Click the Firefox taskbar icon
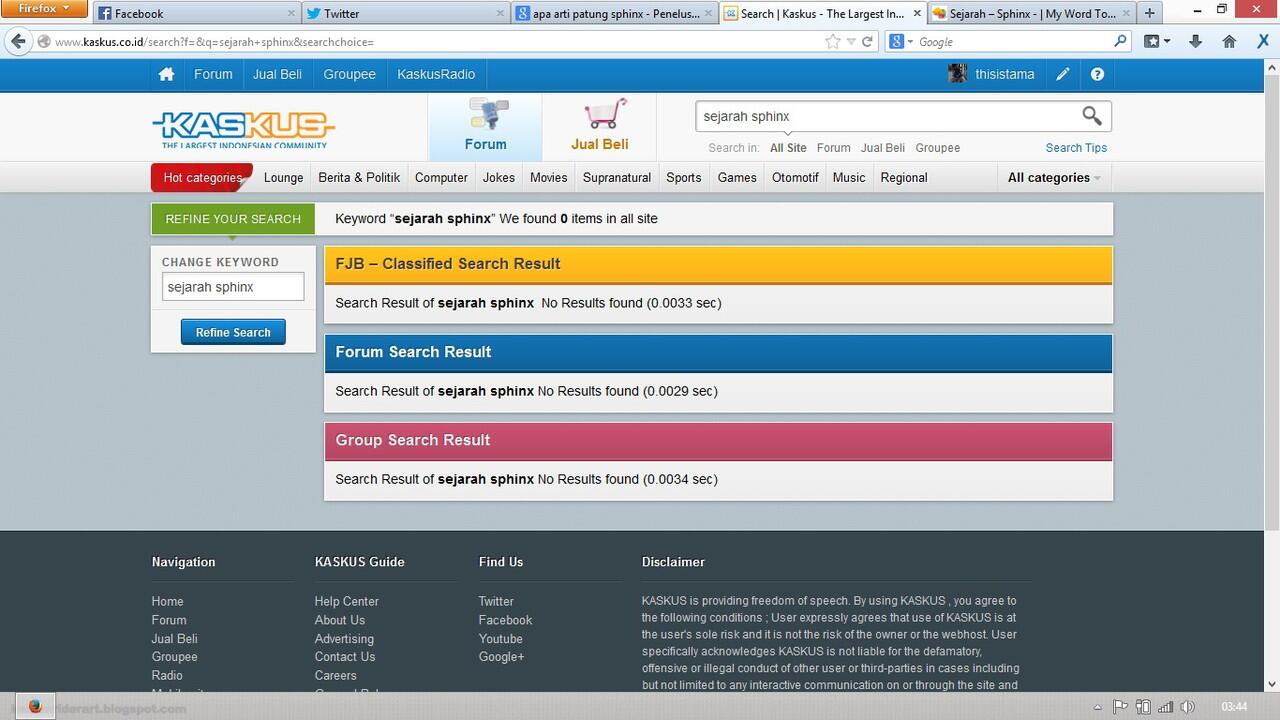Viewport: 1280px width, 720px height. coord(35,706)
